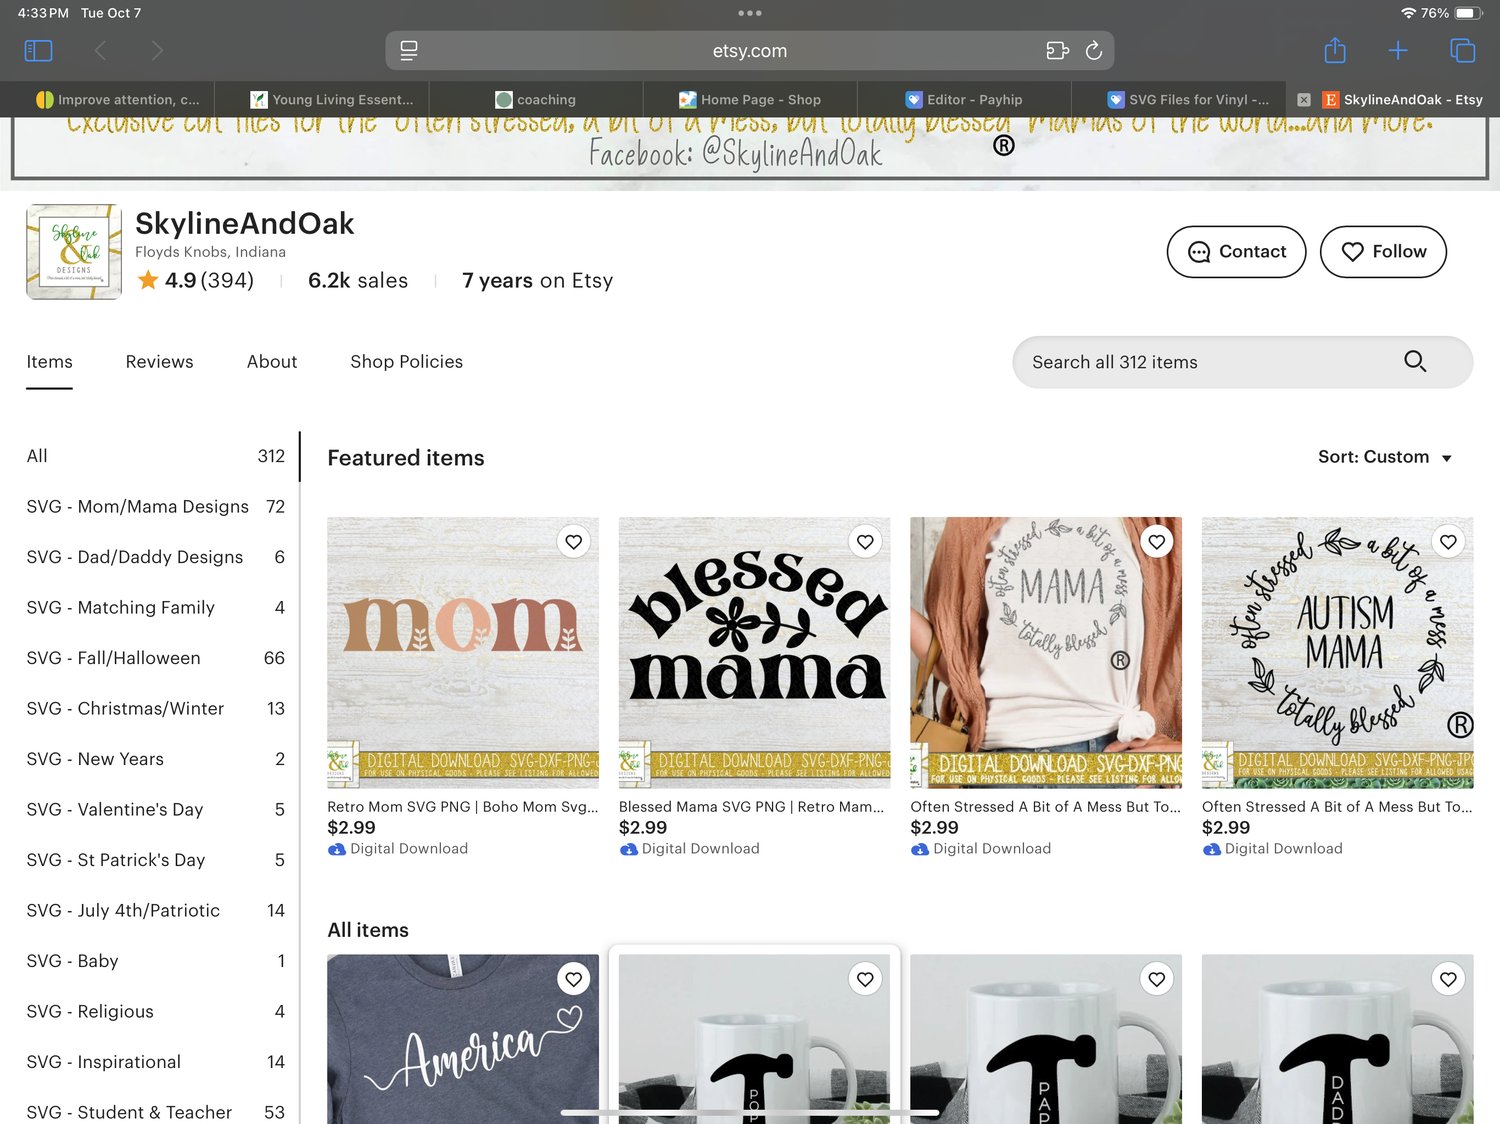Filter by SVG - Baby
This screenshot has width=1500, height=1124.
coord(156,961)
